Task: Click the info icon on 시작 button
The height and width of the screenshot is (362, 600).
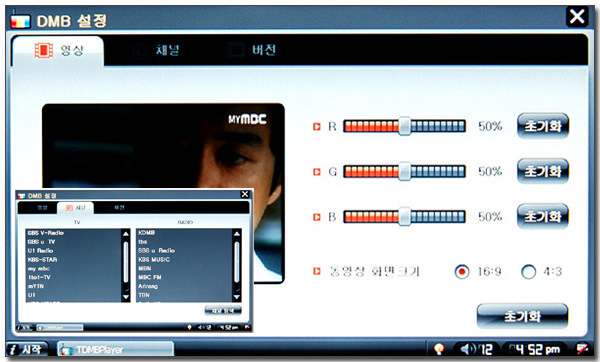Action: tap(13, 350)
